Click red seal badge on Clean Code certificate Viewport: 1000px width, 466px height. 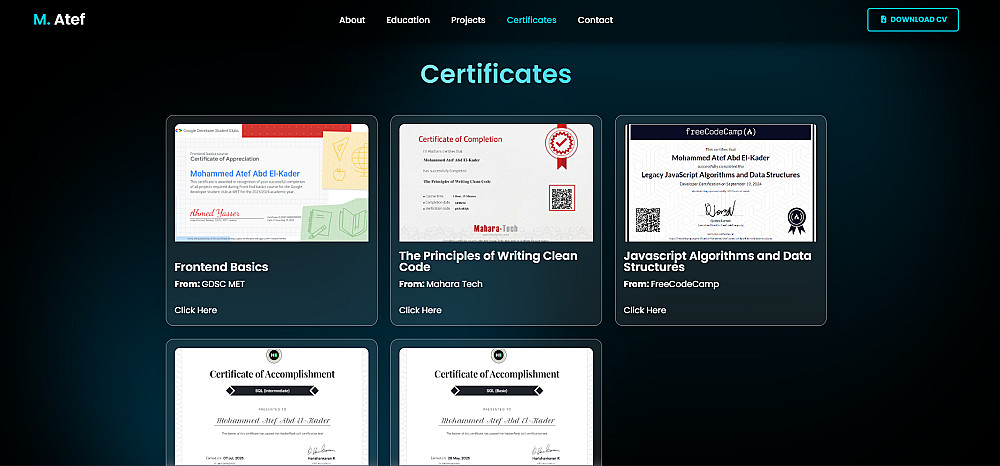pyautogui.click(x=561, y=147)
